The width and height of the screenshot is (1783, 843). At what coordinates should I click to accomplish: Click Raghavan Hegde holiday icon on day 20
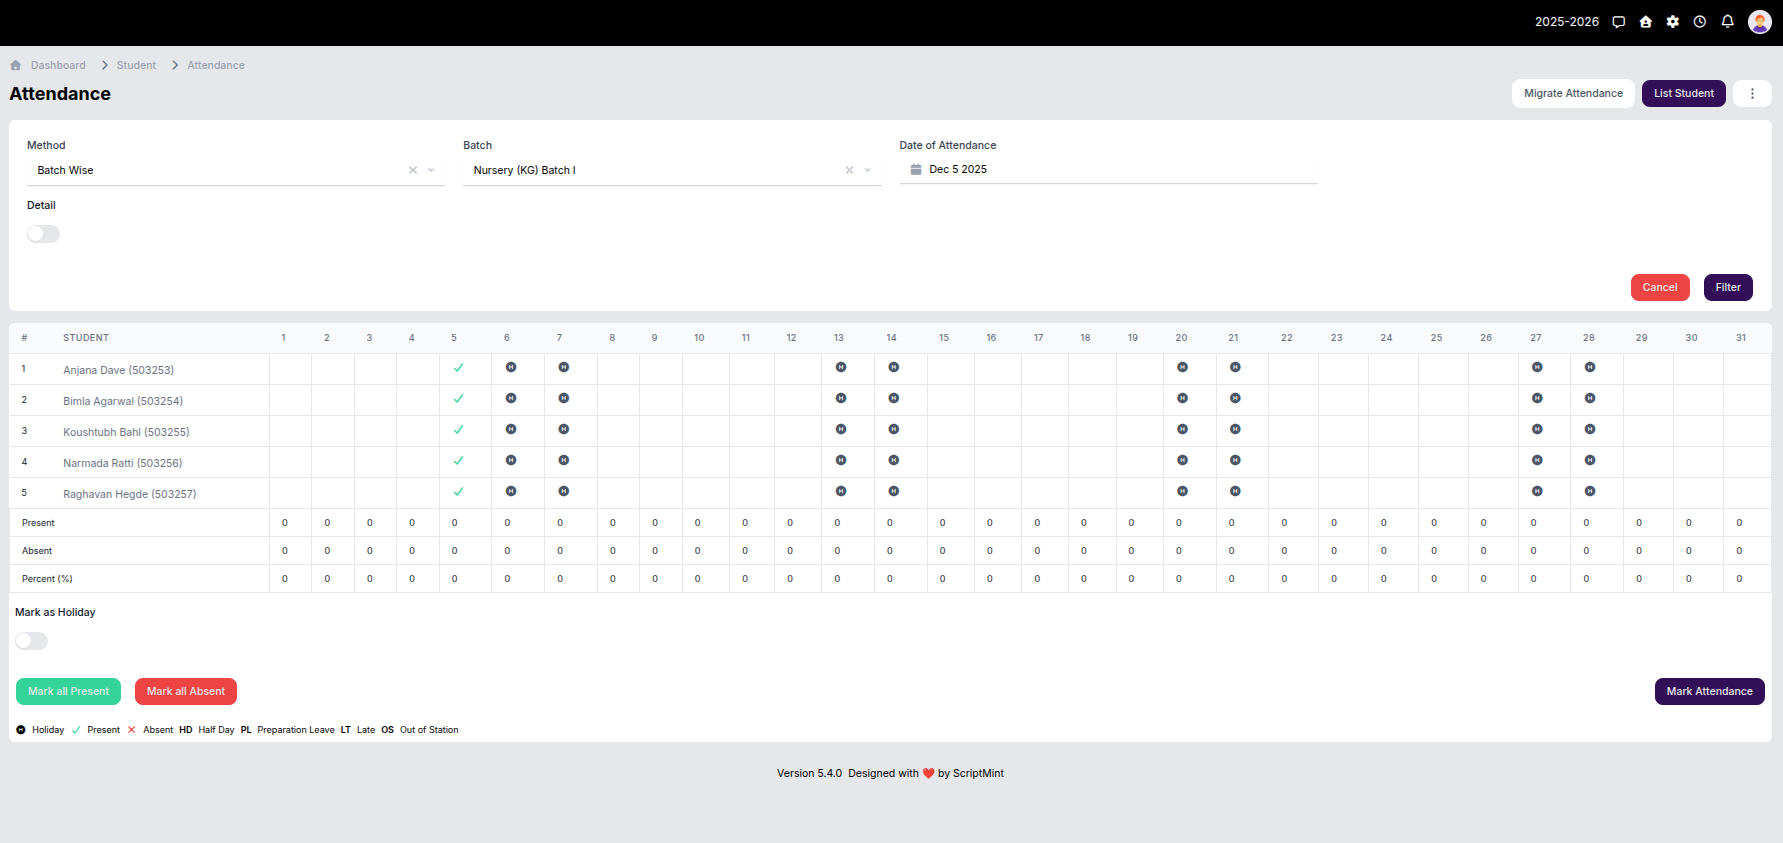pos(1182,491)
